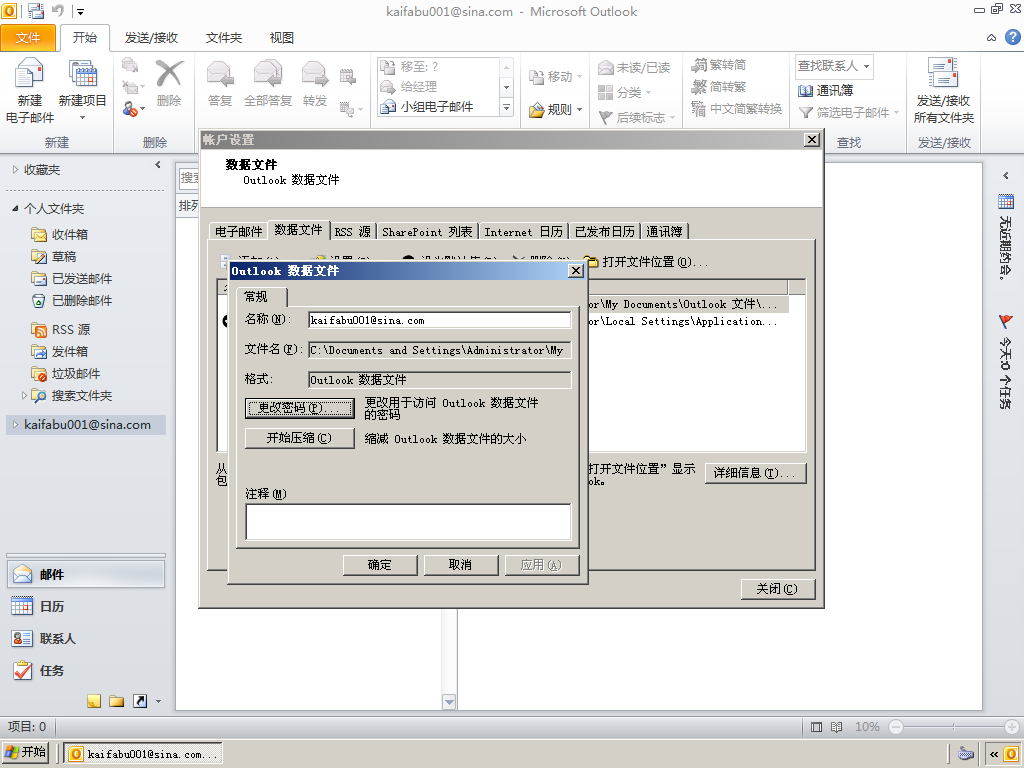Viewport: 1024px width, 768px height.
Task: Click Close (关闭) in Account Settings
Action: (x=778, y=589)
